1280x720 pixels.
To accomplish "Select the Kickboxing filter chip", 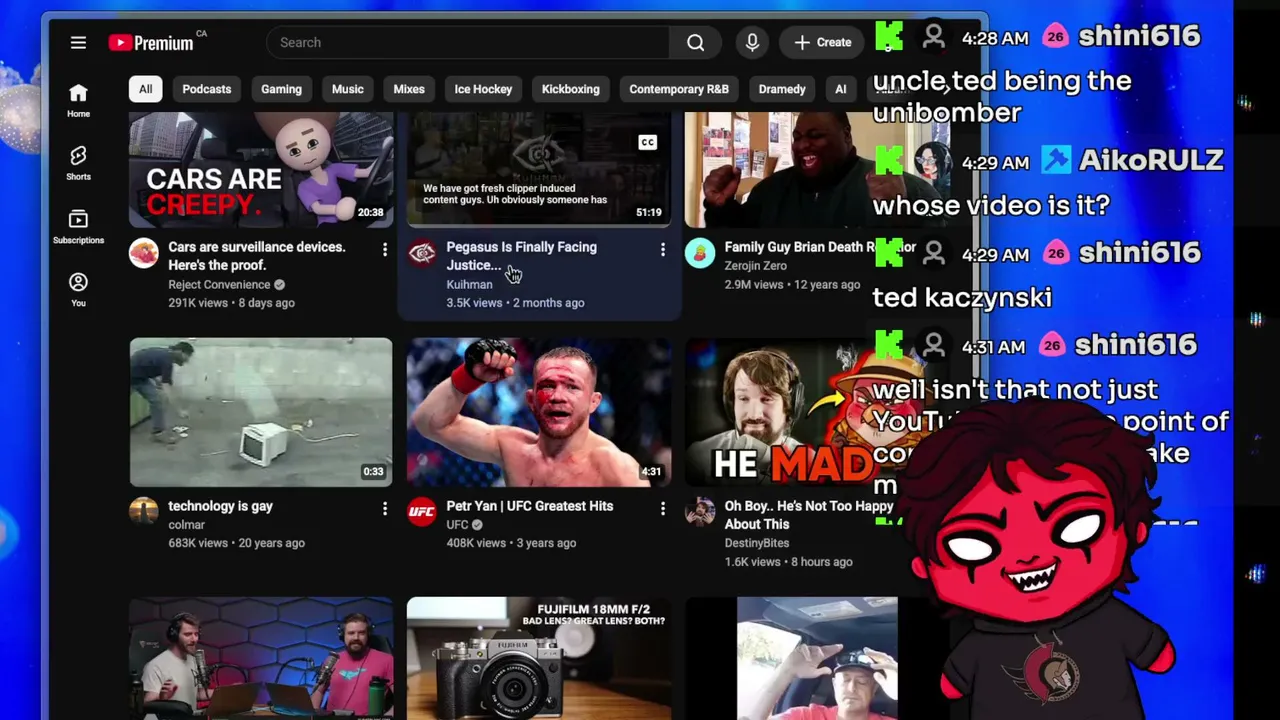I will [570, 89].
